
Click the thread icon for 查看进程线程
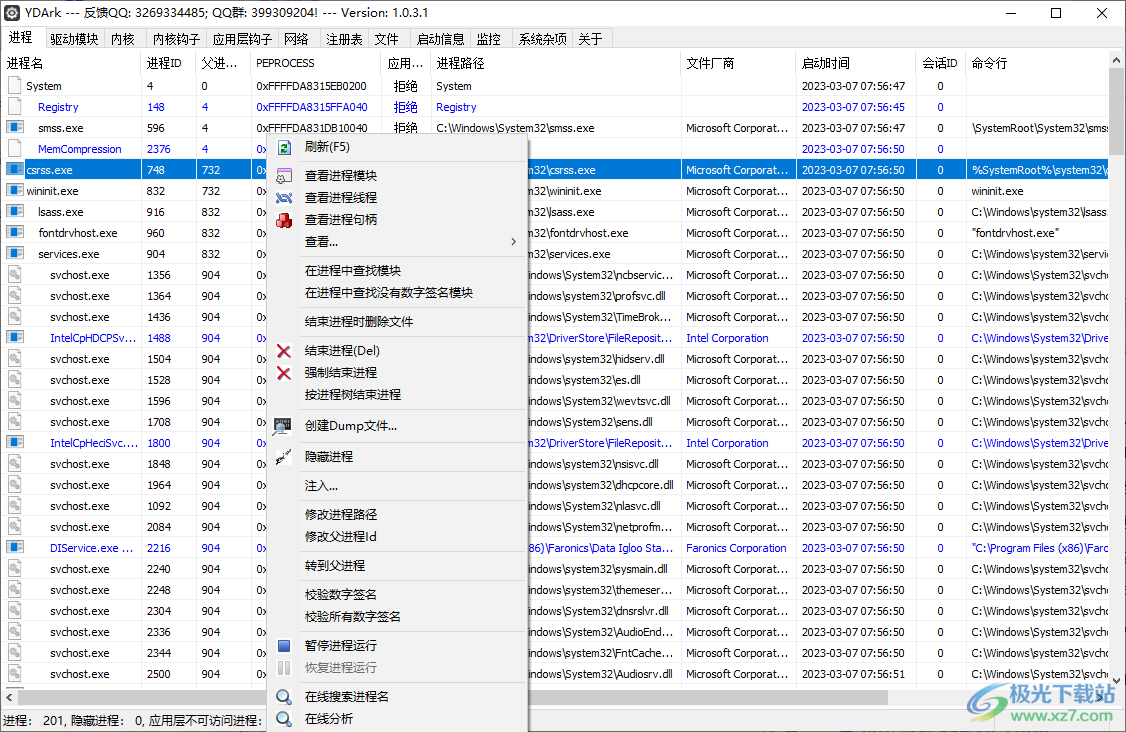(x=284, y=198)
